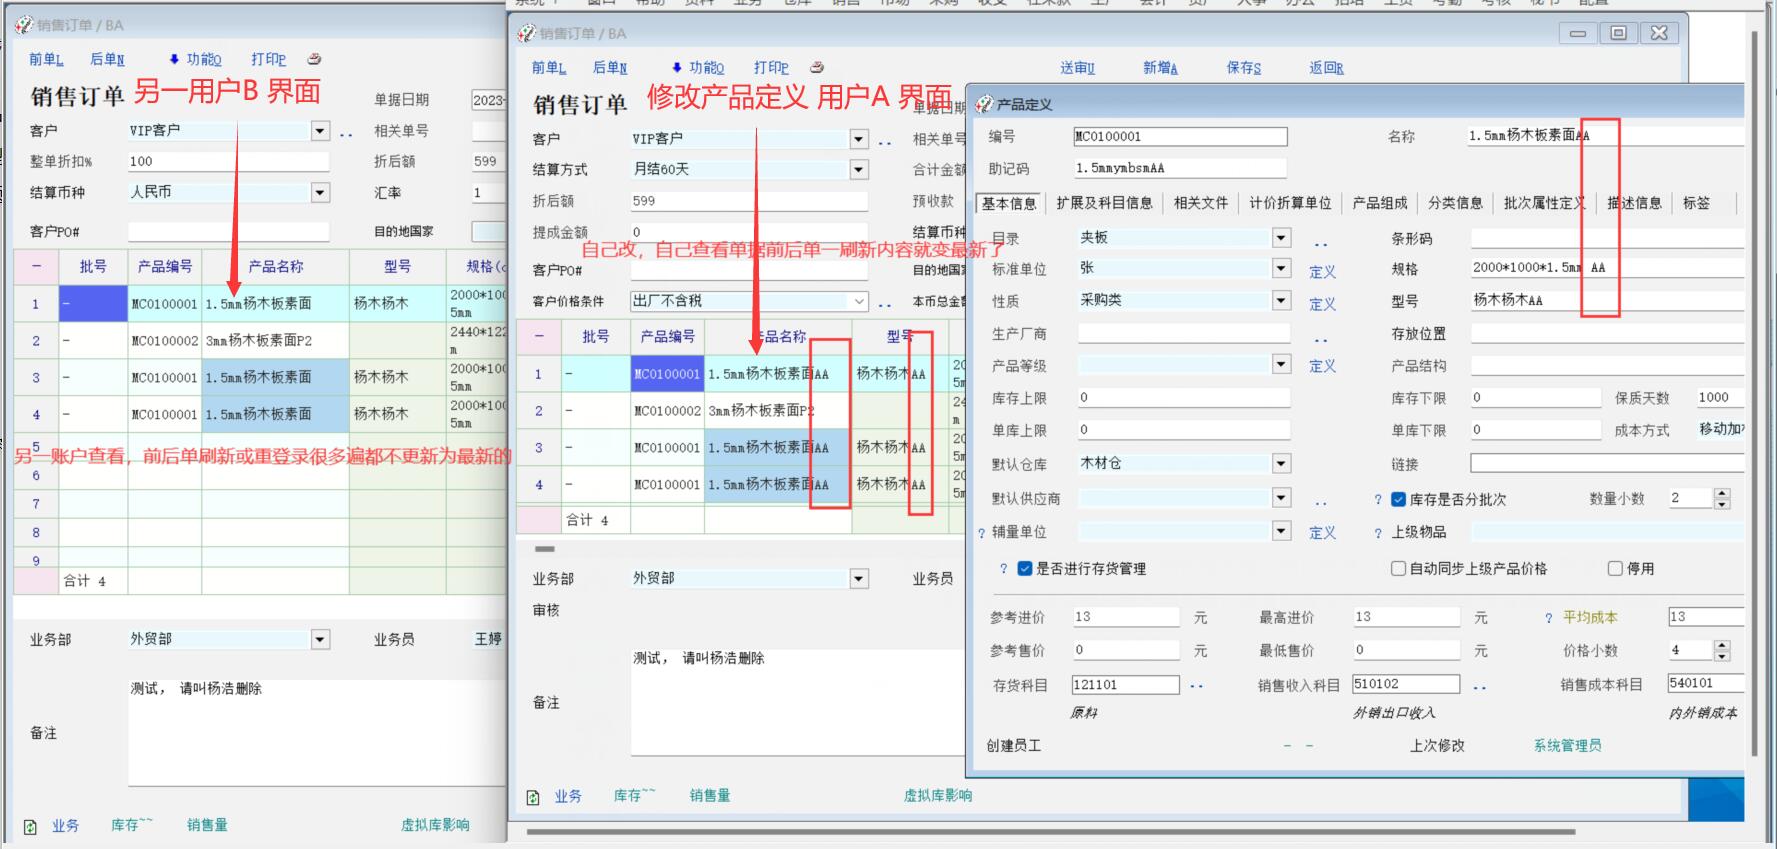Screen dimensions: 1777x849
Task: Expand the 目录 dropdown showing 夹板
Action: click(1281, 238)
